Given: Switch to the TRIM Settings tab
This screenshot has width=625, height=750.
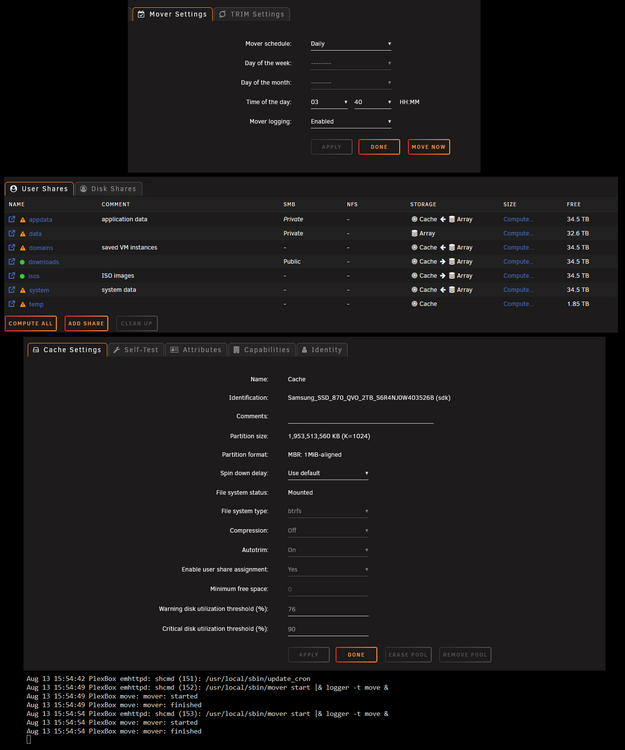Looking at the screenshot, I should click(252, 14).
